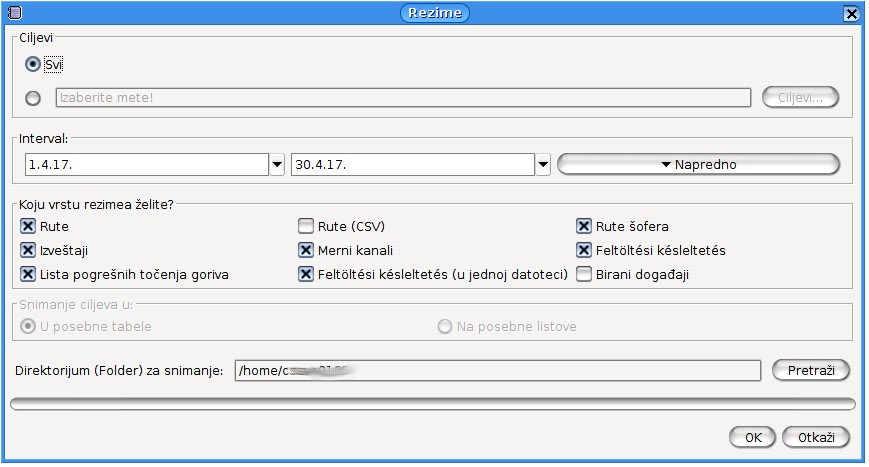Viewport: 869px width, 467px height.
Task: Enable the Rute (CSV) checkbox
Action: coord(306,226)
